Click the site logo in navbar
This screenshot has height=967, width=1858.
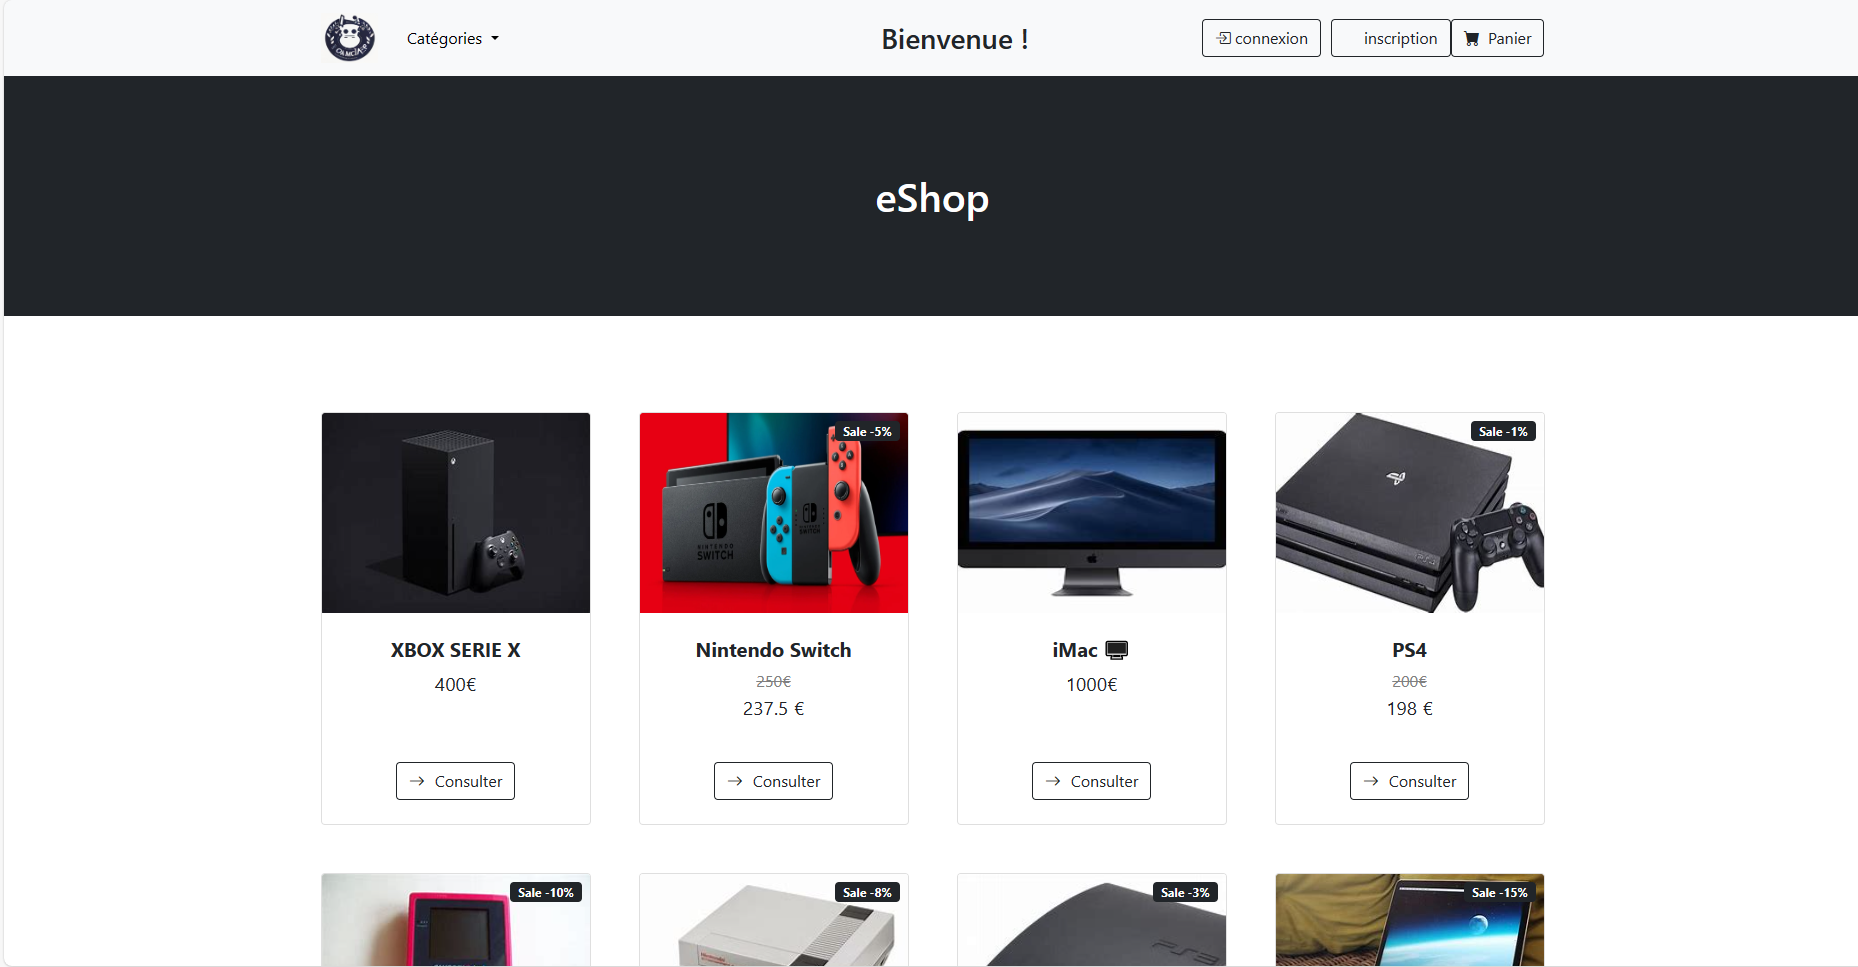coord(350,38)
